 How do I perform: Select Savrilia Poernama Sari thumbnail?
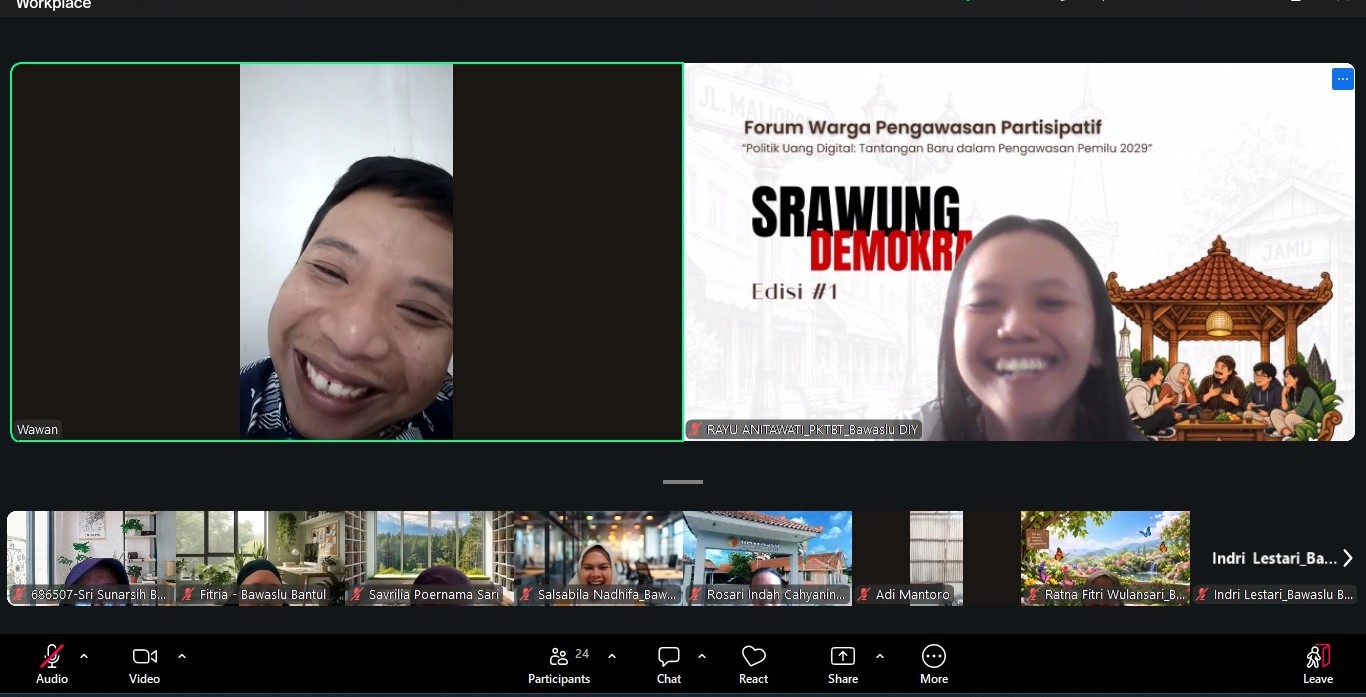click(429, 558)
